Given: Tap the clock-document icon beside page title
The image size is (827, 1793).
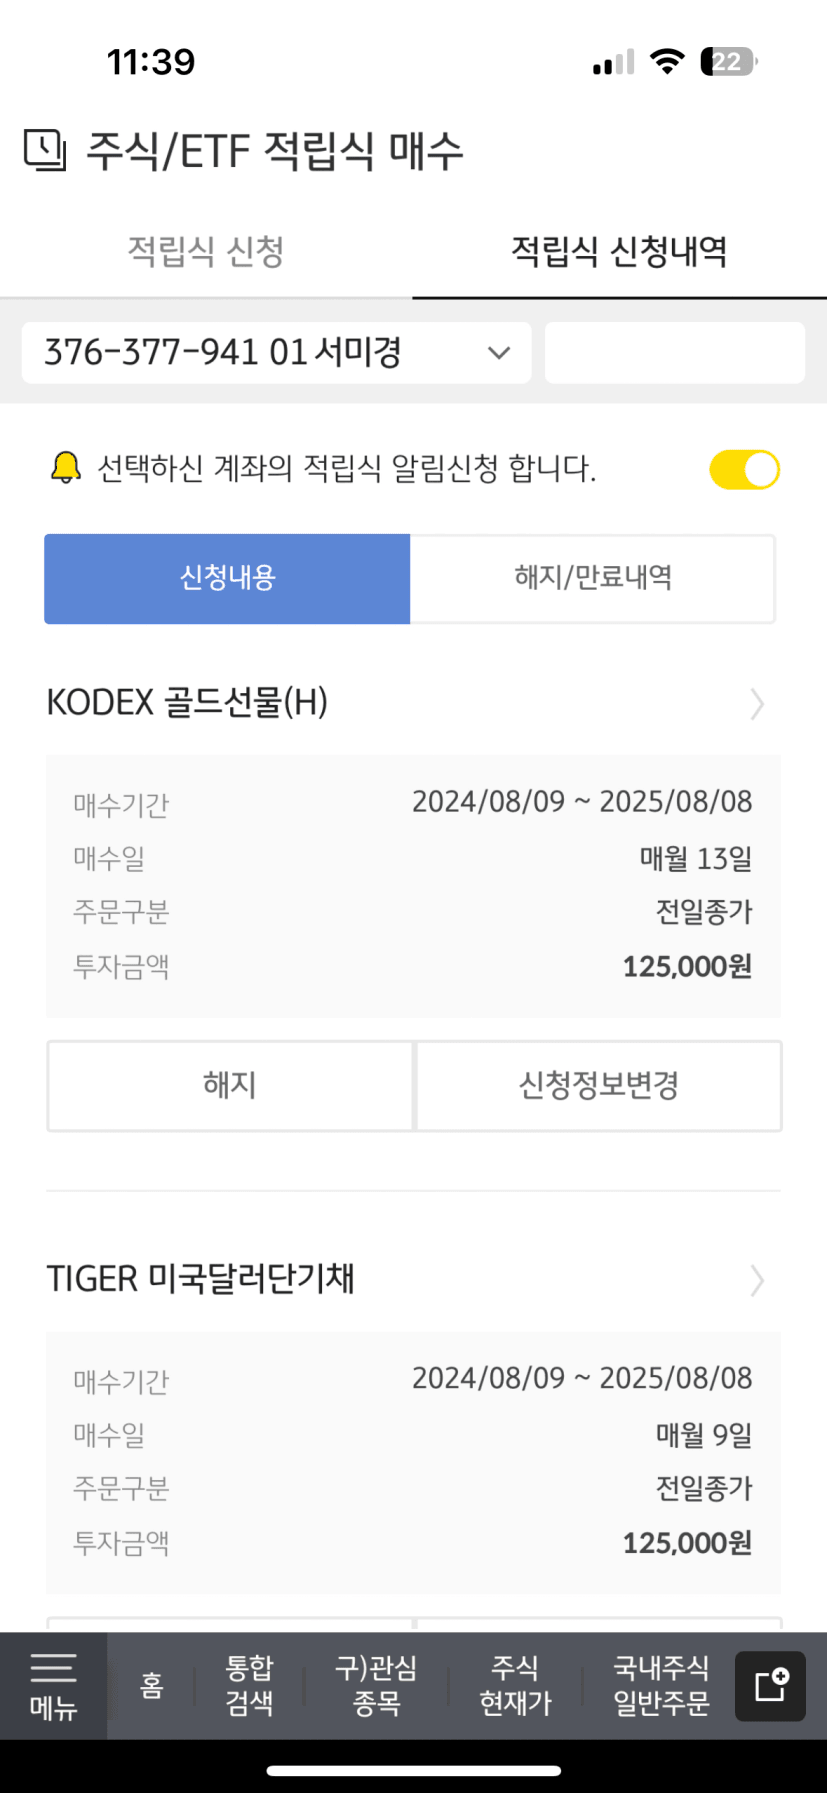Looking at the screenshot, I should coord(45,151).
